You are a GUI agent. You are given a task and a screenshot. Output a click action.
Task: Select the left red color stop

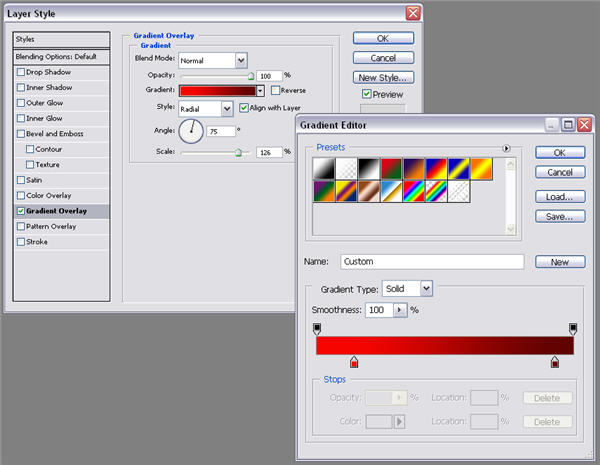coord(354,362)
